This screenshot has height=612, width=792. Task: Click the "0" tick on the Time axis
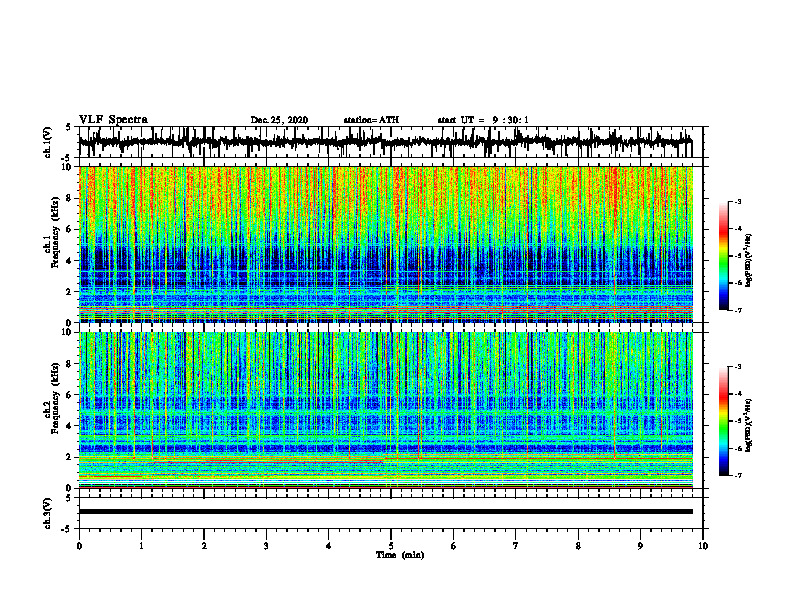[79, 546]
